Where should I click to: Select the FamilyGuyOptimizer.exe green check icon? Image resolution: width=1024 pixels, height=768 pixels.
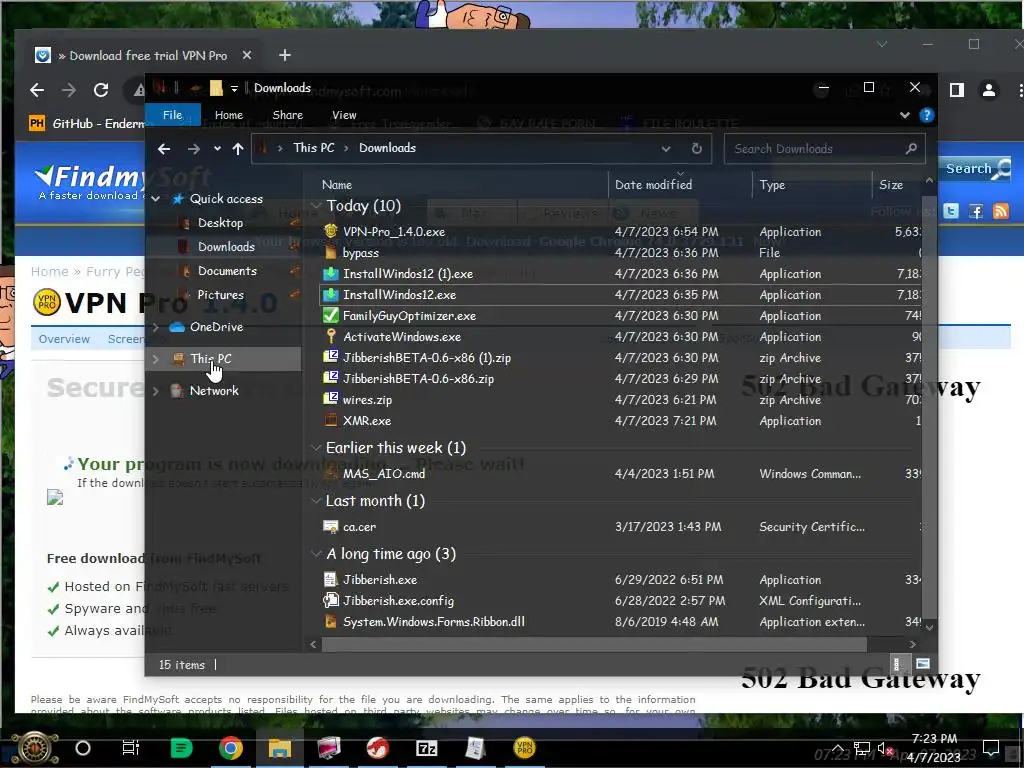coord(331,315)
